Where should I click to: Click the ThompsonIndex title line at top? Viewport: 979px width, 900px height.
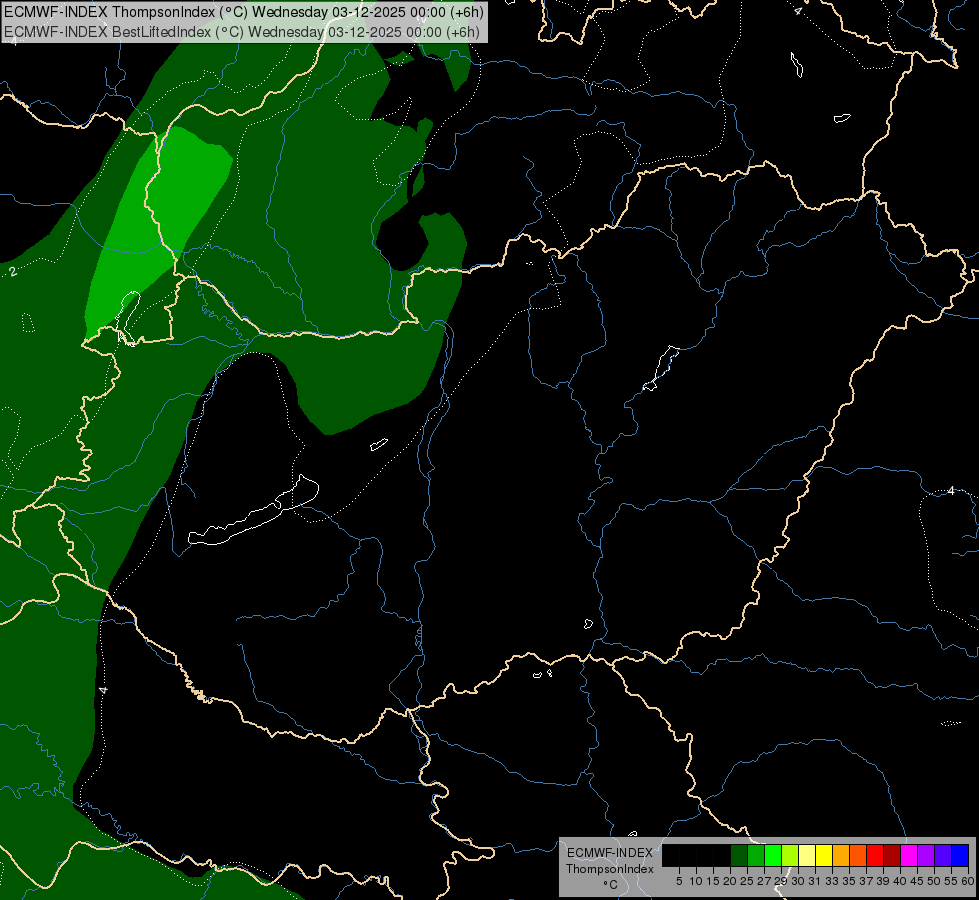244,12
